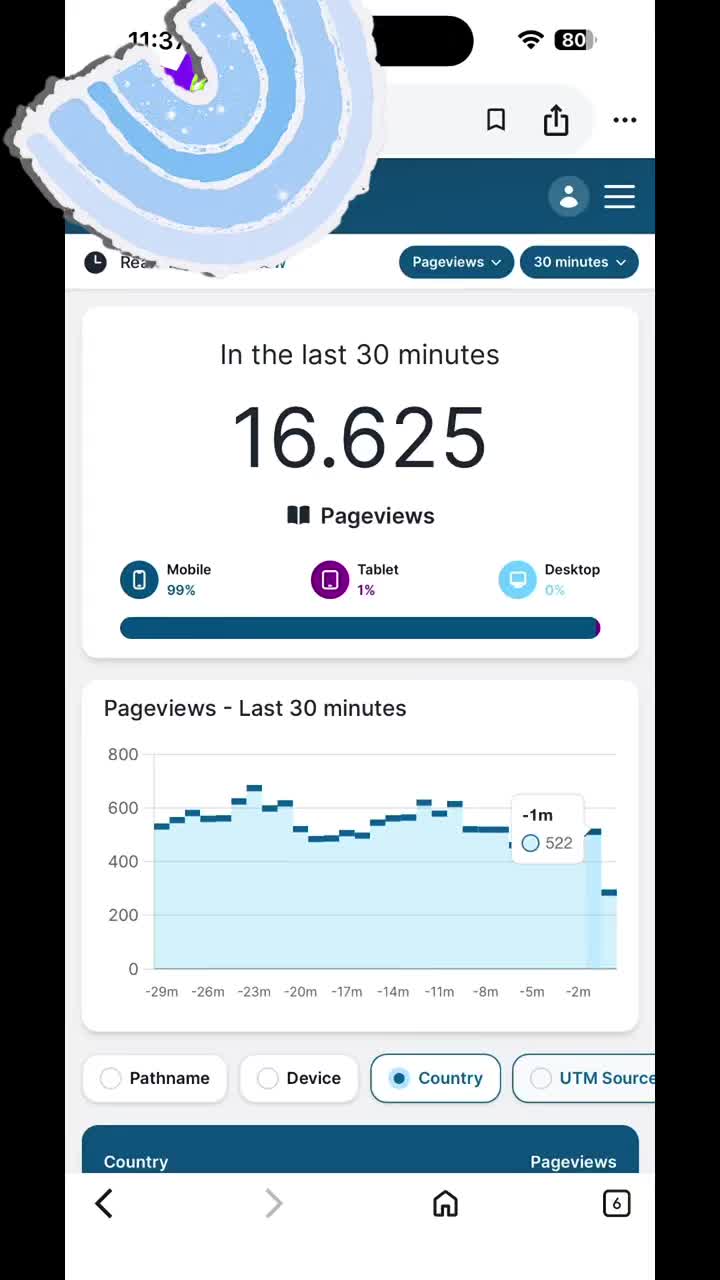The image size is (720, 1280).
Task: Tap the battery indicator showing 80
Action: pos(577,40)
